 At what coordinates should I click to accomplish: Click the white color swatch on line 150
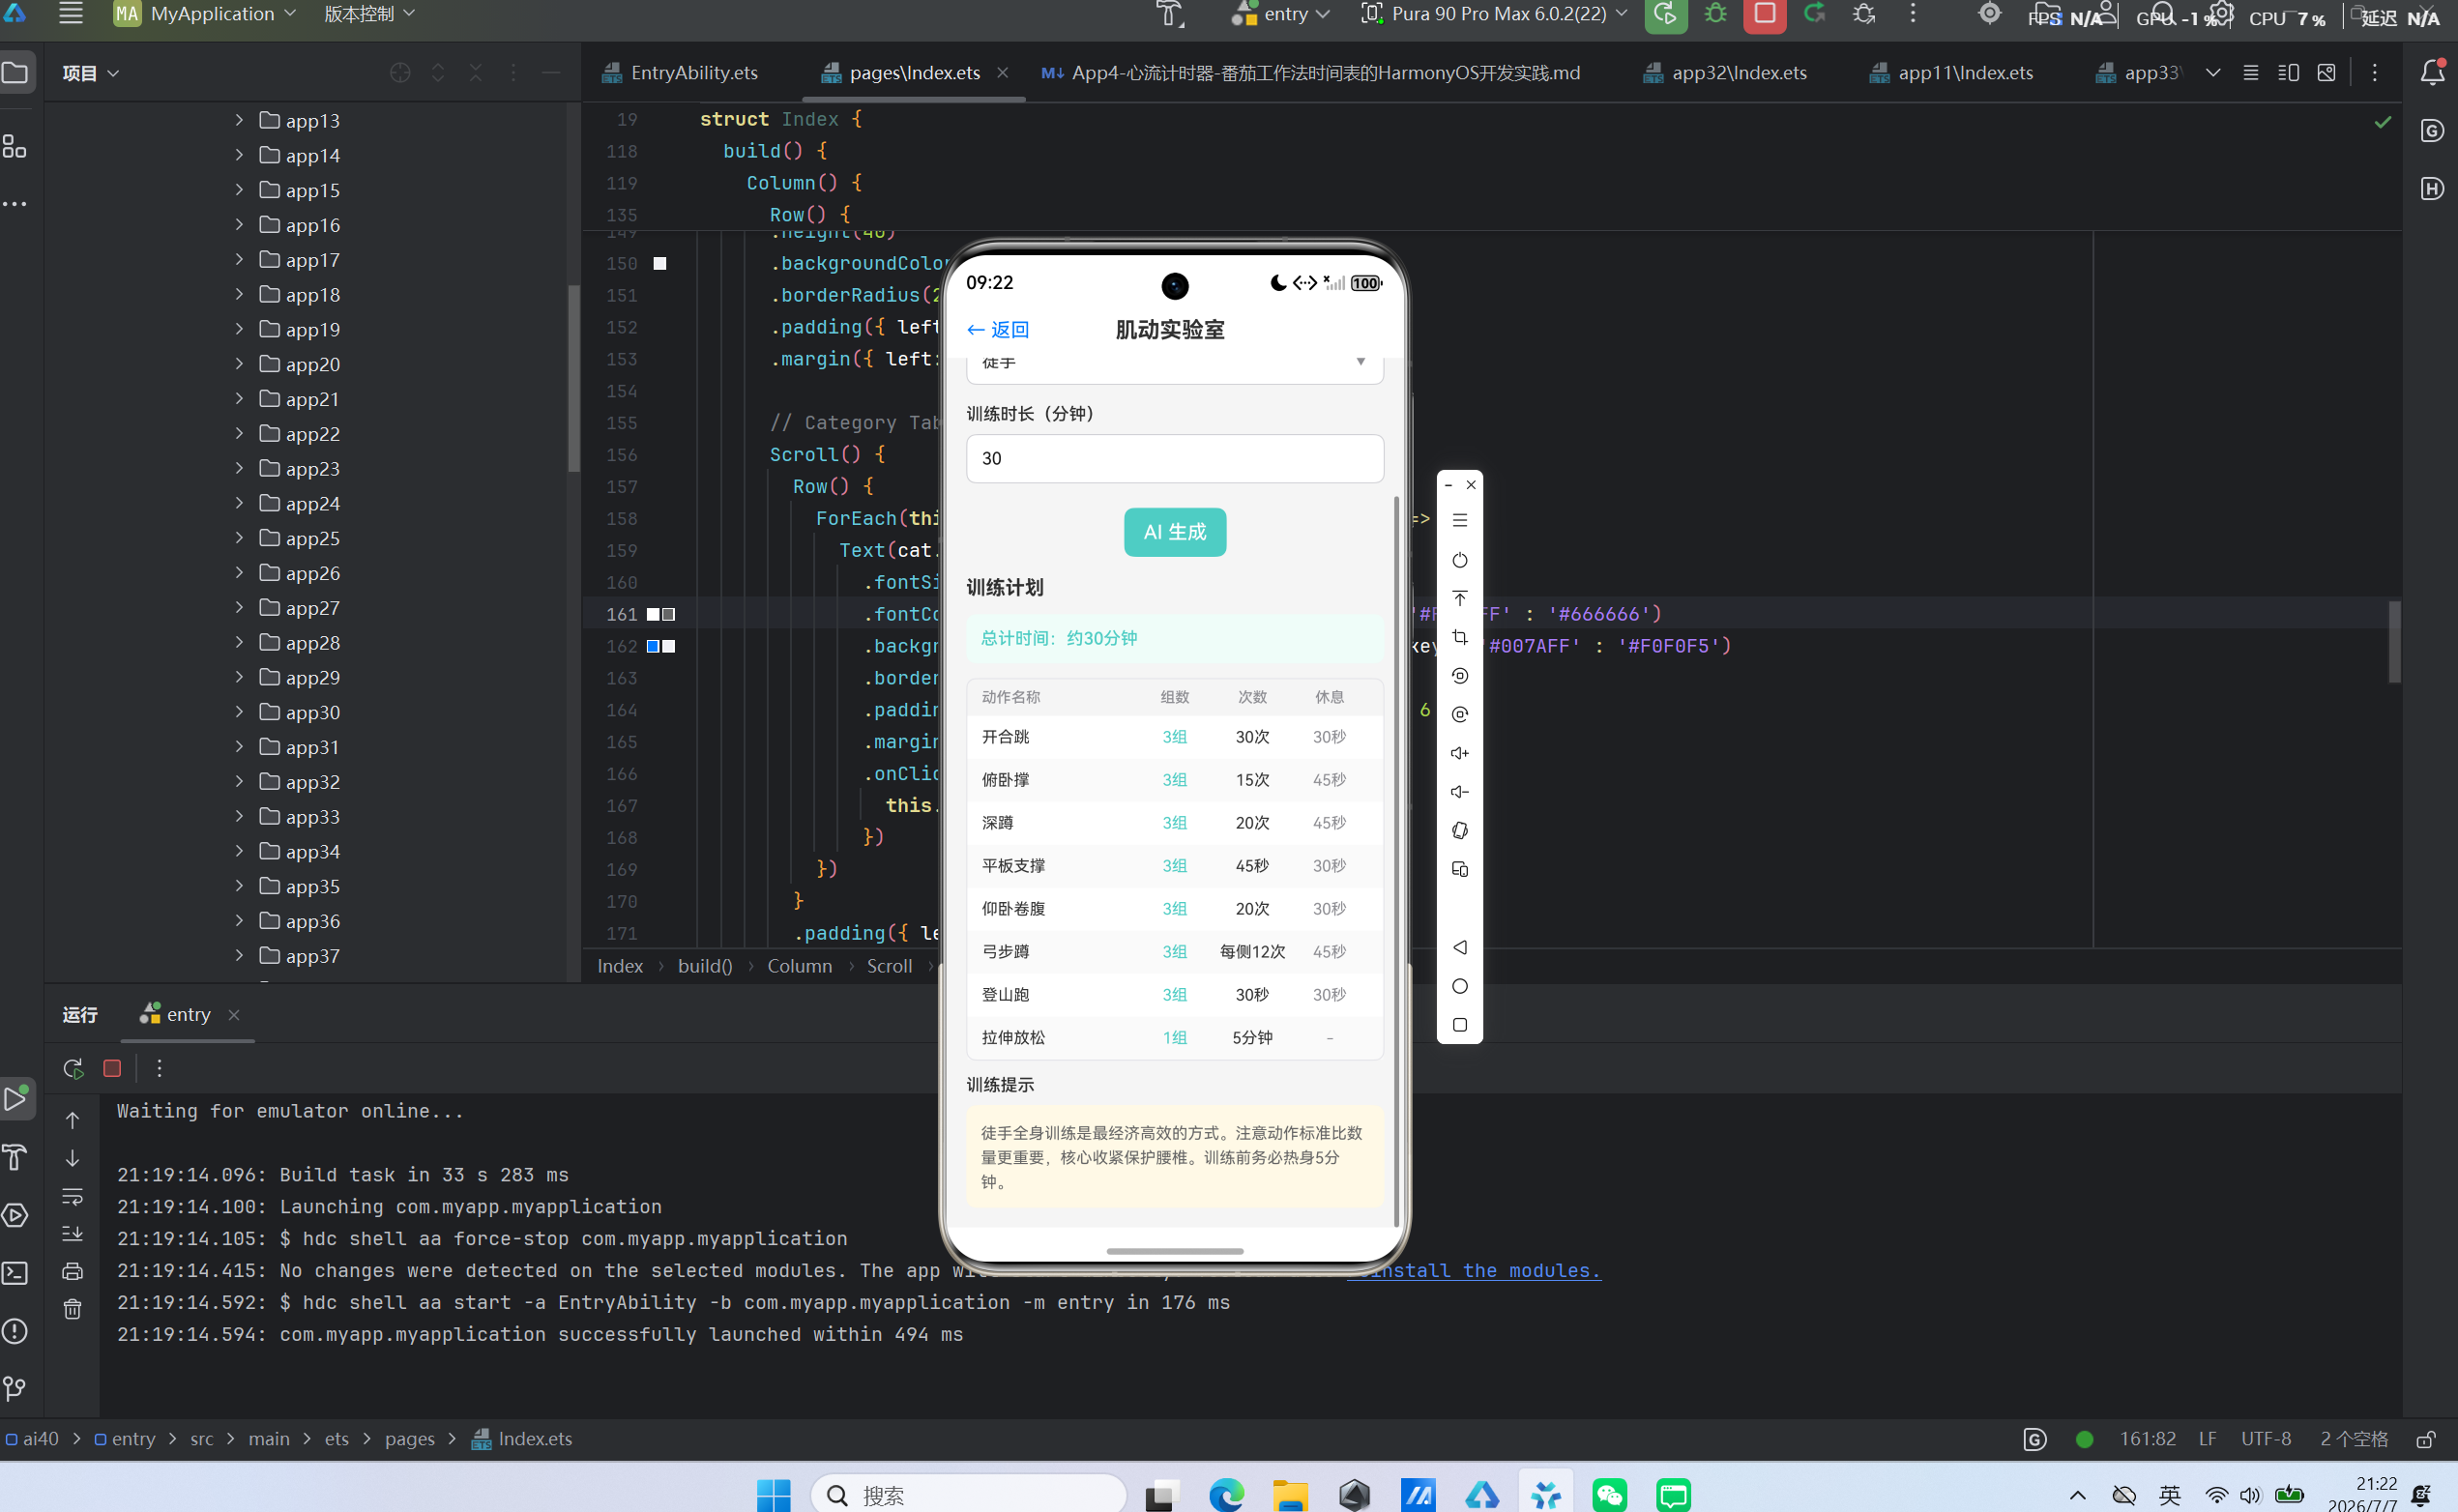660,264
